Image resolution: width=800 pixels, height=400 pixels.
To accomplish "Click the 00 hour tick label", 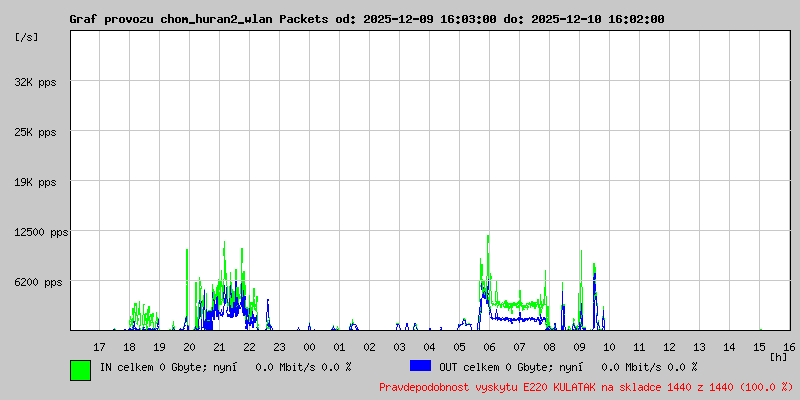I will [309, 347].
